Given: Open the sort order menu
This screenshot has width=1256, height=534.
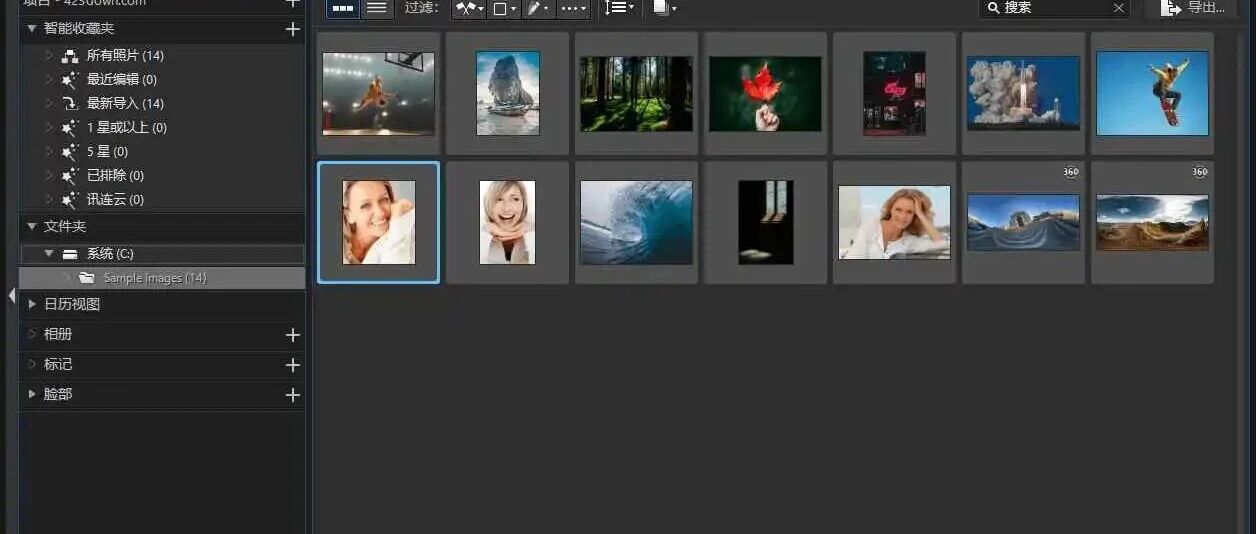Looking at the screenshot, I should (620, 8).
